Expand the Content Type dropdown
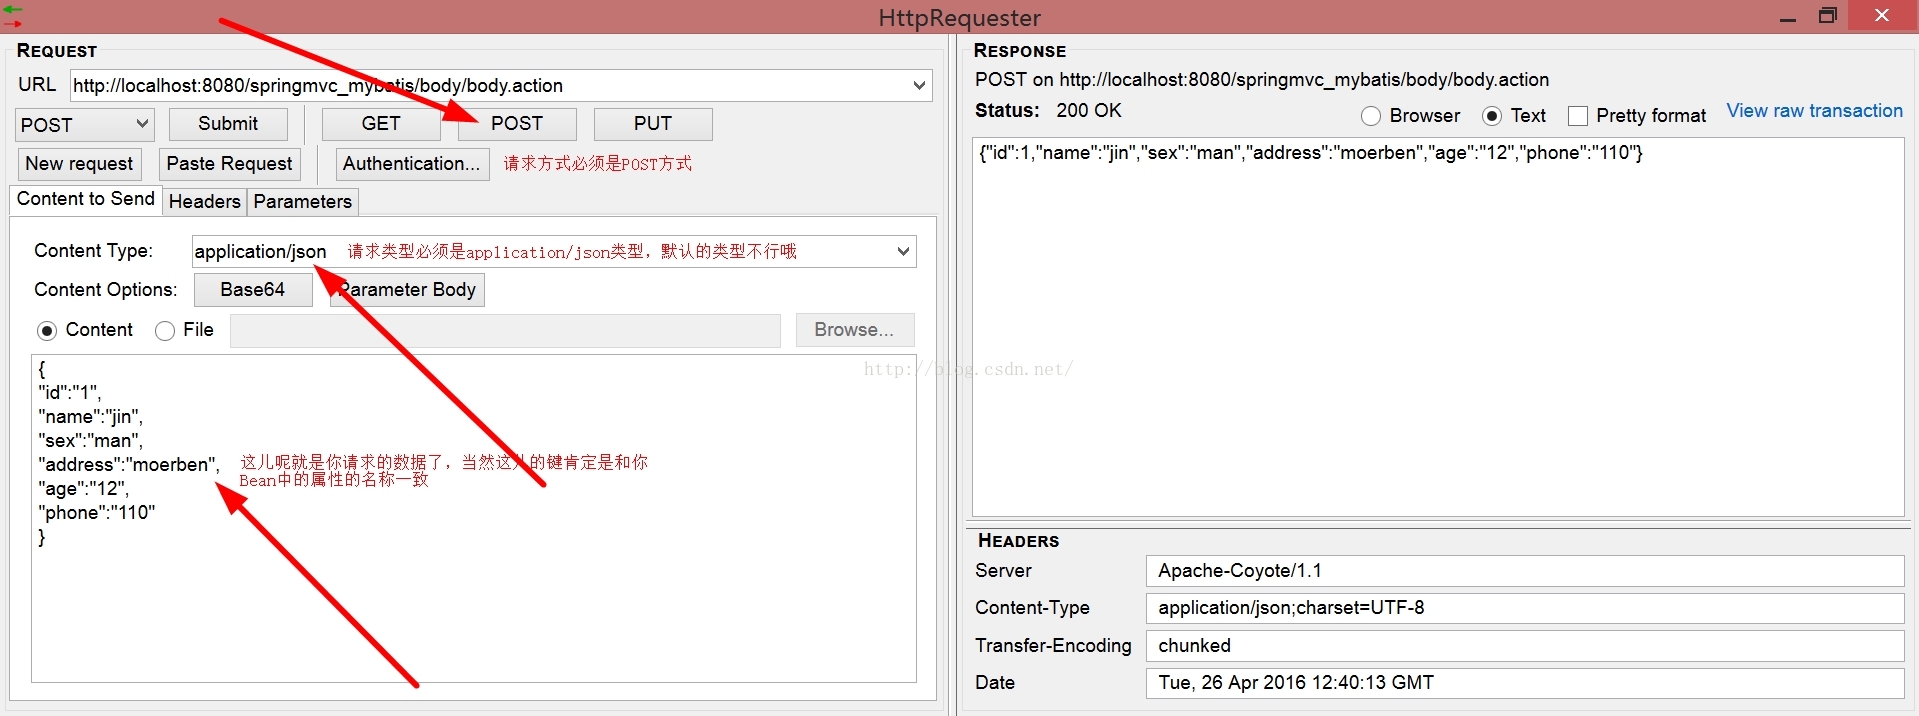This screenshot has height=716, width=1919. (903, 252)
